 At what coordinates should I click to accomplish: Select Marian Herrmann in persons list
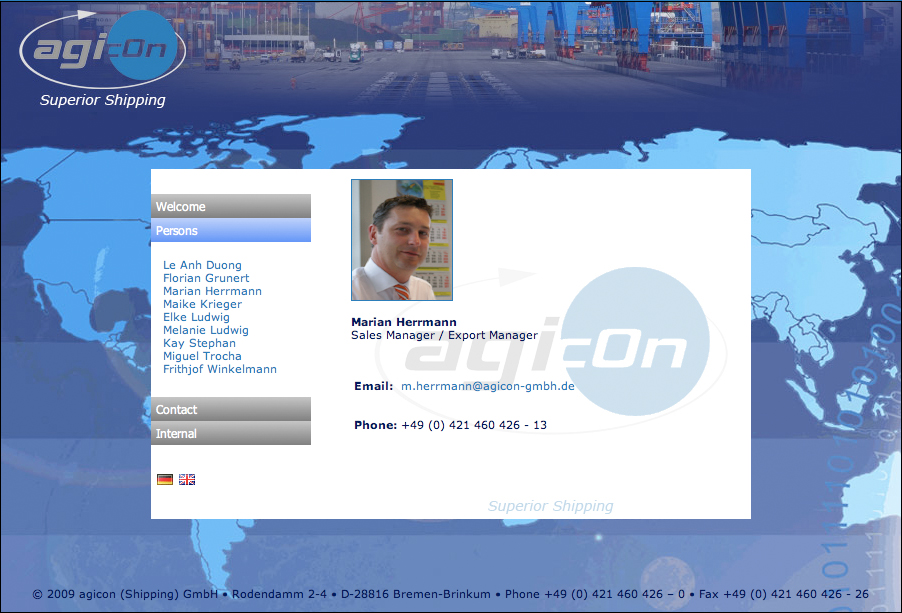pyautogui.click(x=212, y=292)
